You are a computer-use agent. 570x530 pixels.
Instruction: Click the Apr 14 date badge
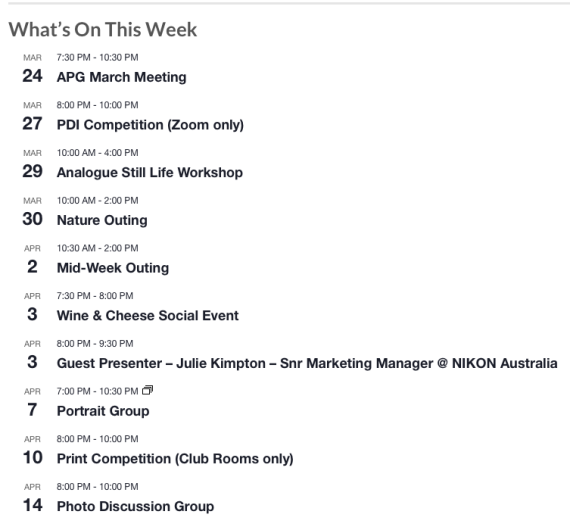click(x=32, y=498)
